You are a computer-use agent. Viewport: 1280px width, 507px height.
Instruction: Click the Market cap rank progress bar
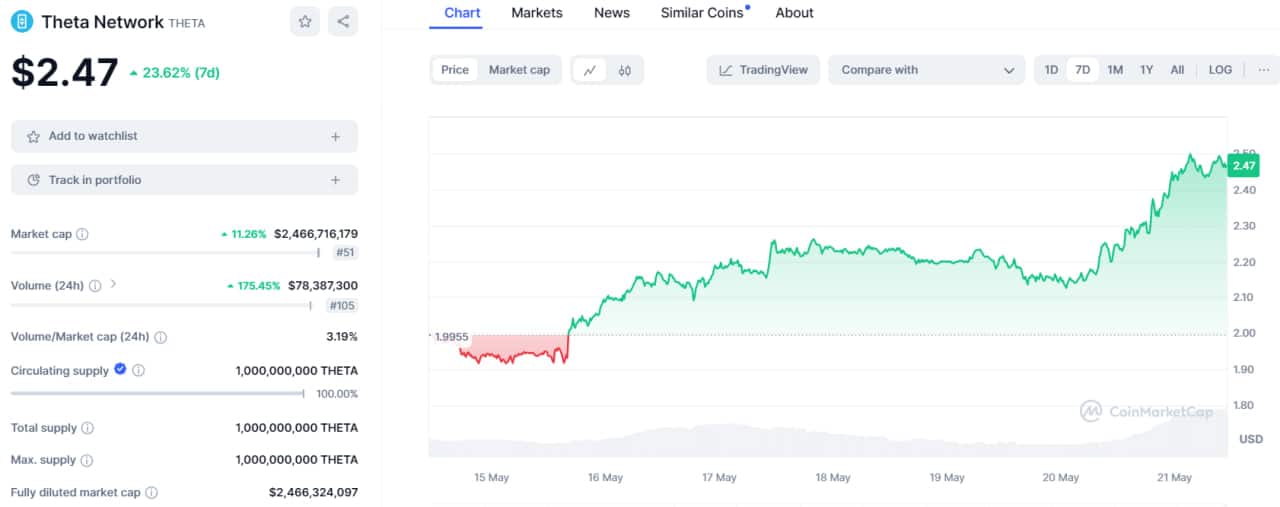(x=166, y=253)
